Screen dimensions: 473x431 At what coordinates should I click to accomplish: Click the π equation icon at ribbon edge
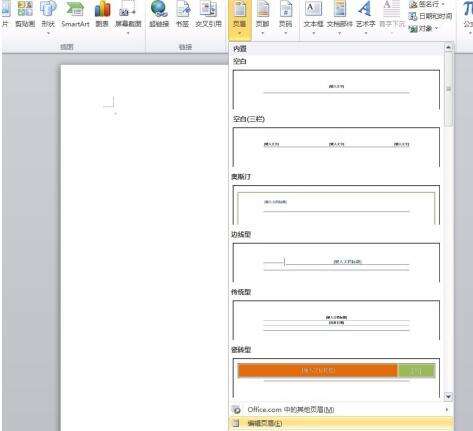[x=468, y=10]
